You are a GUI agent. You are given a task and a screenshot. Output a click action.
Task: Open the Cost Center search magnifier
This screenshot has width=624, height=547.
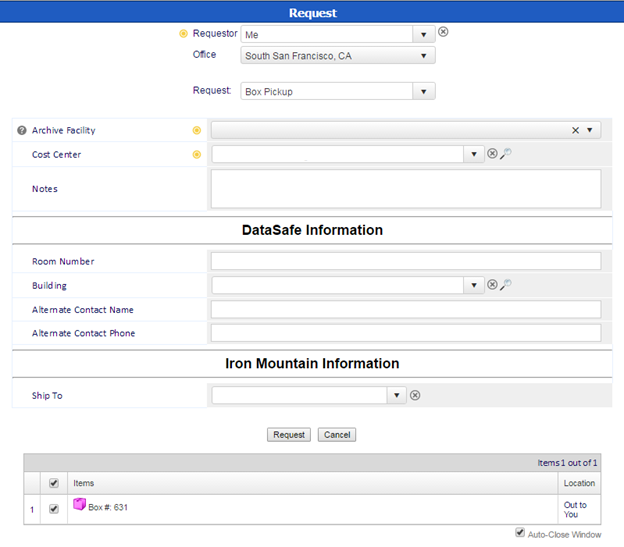(x=506, y=154)
